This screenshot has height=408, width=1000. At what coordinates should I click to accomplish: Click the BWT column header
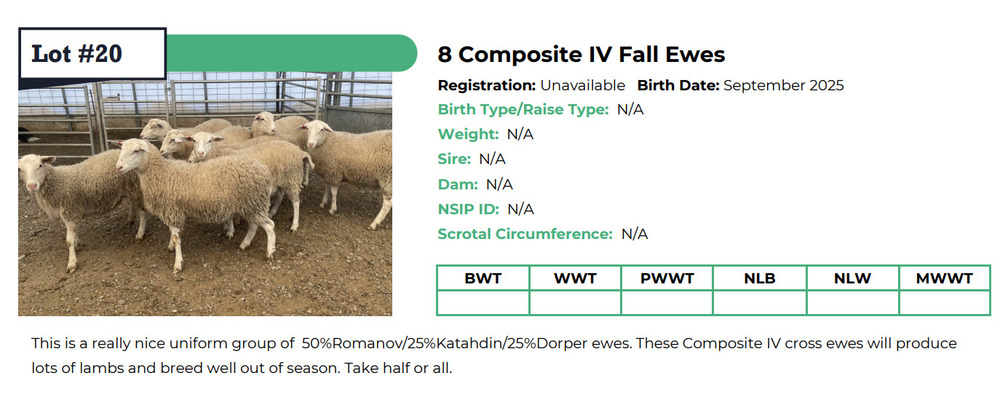(x=483, y=278)
